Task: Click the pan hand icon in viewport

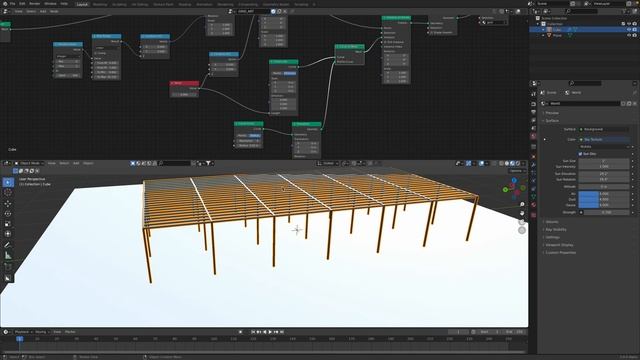Action: 522,213
